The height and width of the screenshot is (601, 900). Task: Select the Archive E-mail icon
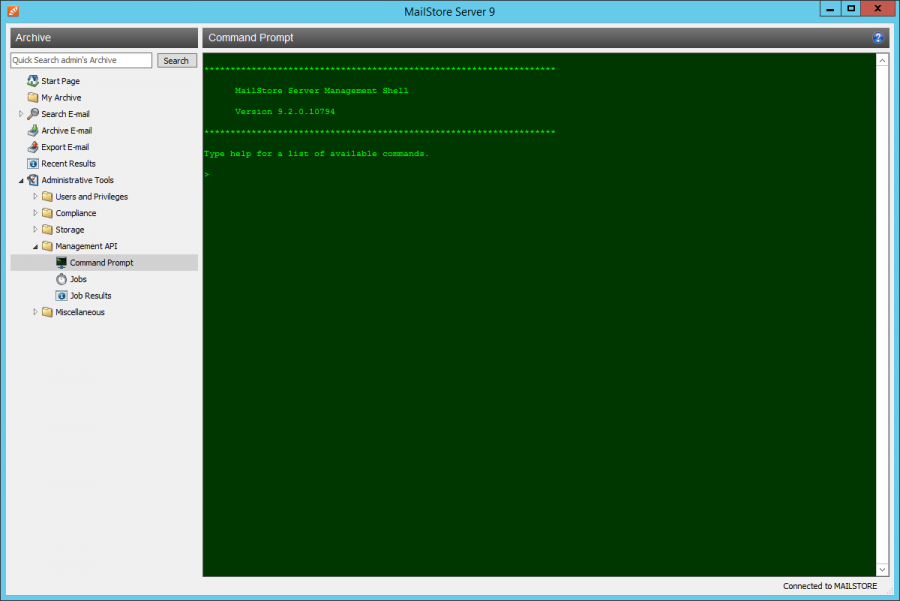click(x=33, y=131)
